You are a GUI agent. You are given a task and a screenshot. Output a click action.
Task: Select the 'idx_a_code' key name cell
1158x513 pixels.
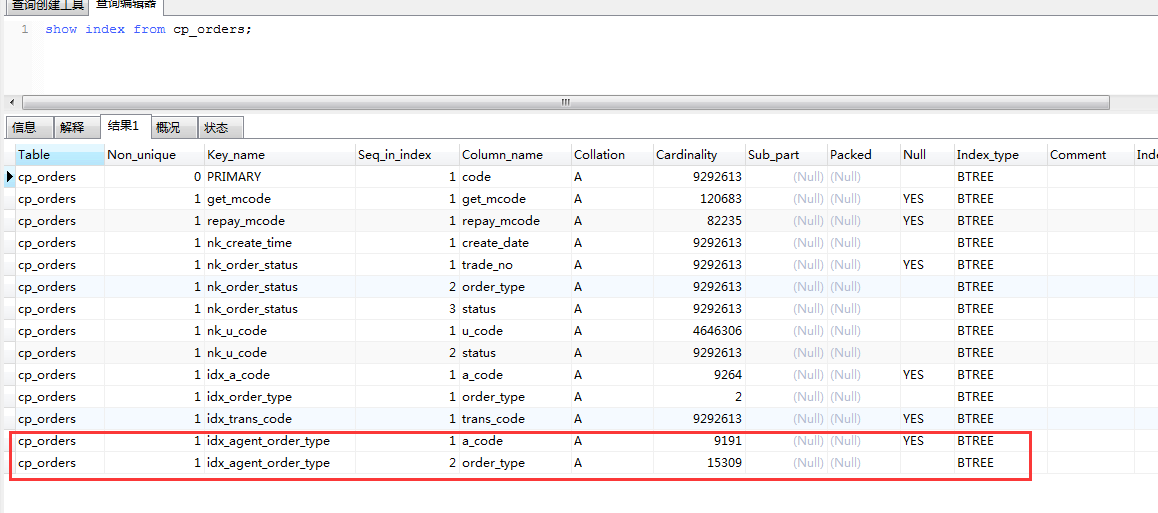280,375
